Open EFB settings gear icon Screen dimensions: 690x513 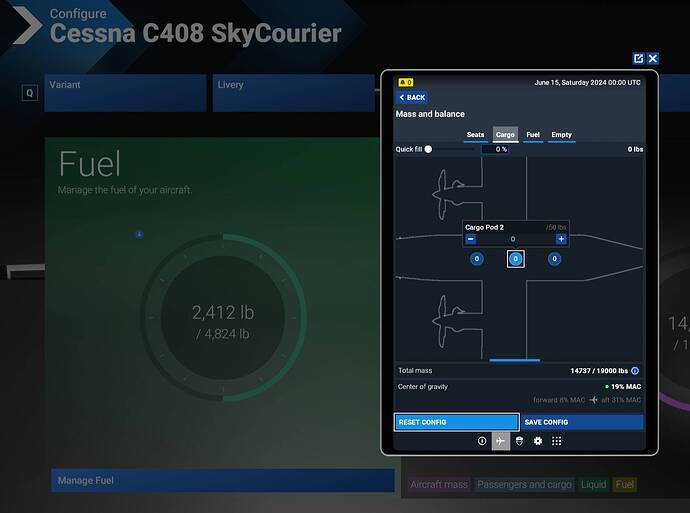tap(538, 441)
